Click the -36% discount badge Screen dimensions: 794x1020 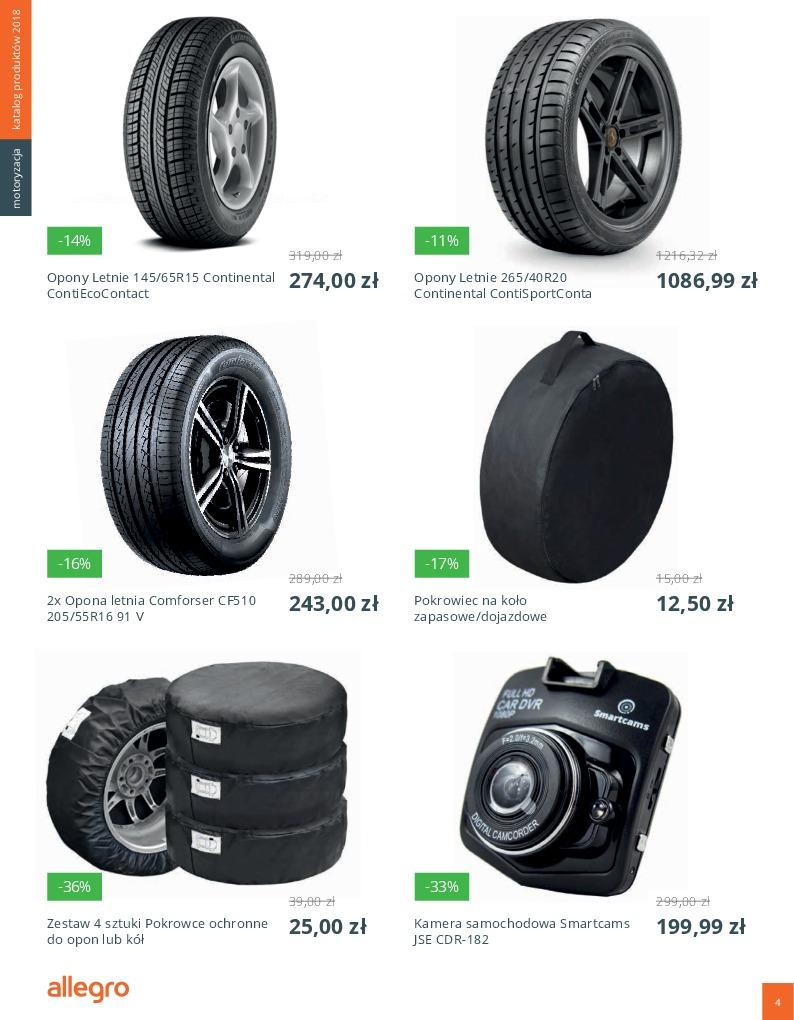point(74,887)
